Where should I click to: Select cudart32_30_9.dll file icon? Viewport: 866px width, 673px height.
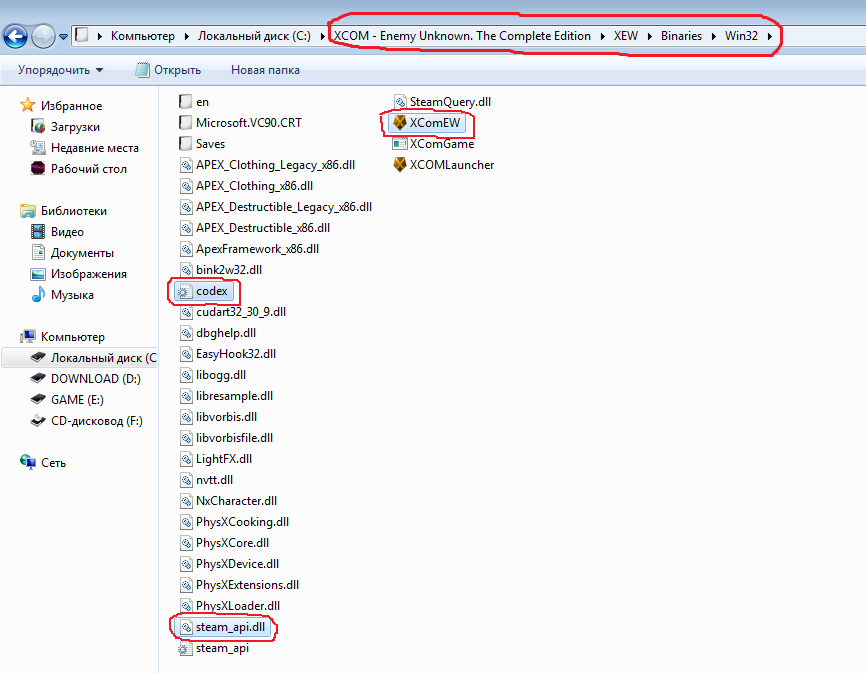[186, 312]
